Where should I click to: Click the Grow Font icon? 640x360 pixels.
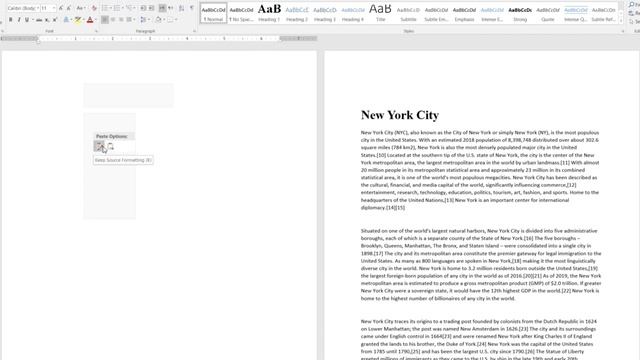60,8
